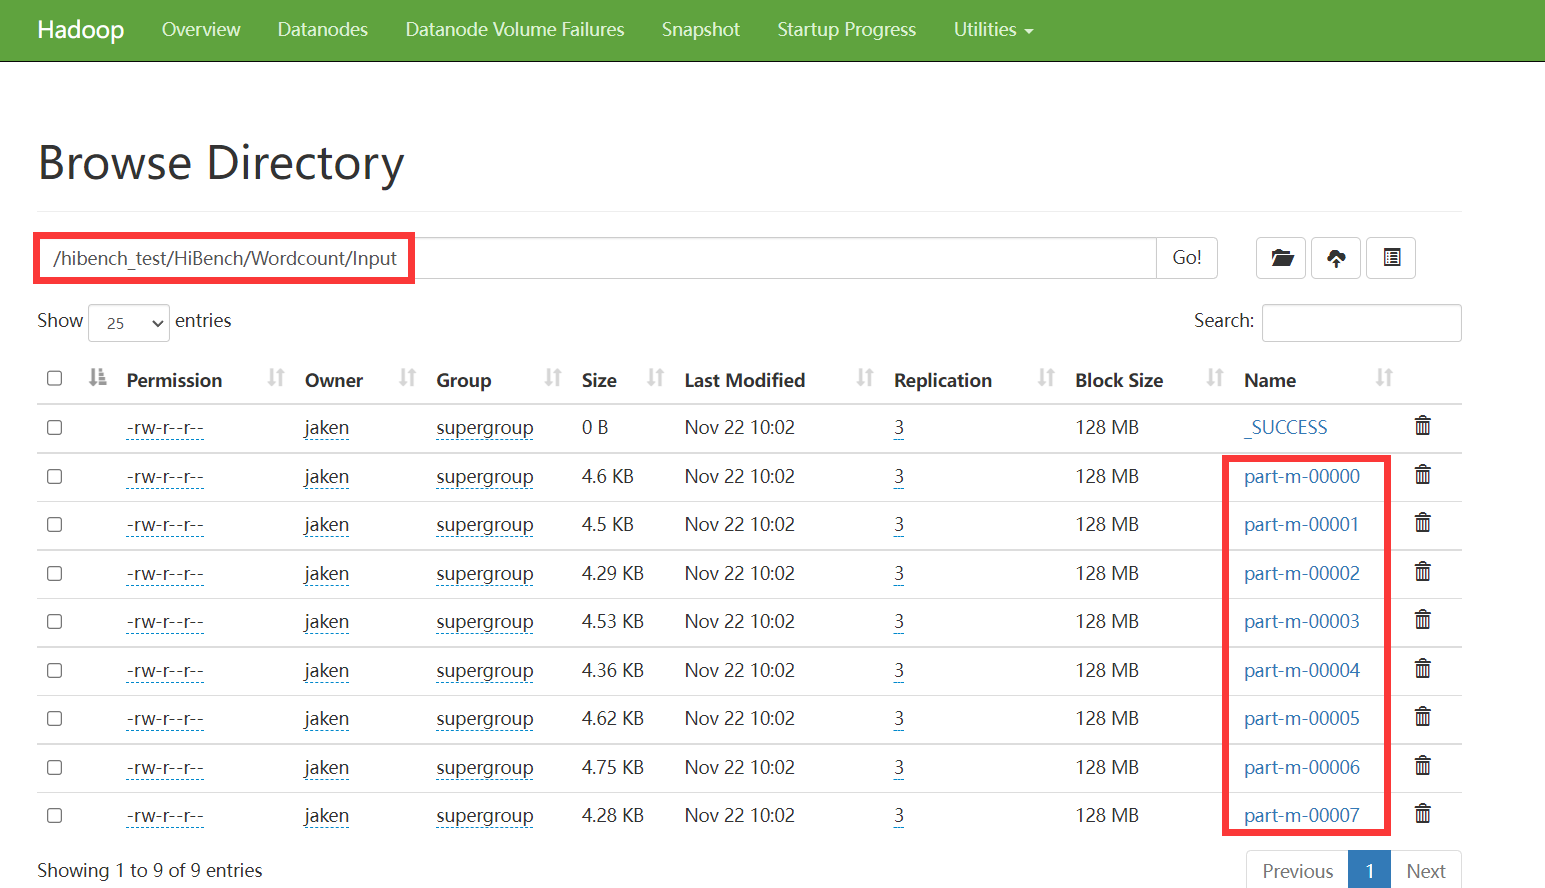Click the permission of part-m-00003 row
1545x888 pixels.
165,622
